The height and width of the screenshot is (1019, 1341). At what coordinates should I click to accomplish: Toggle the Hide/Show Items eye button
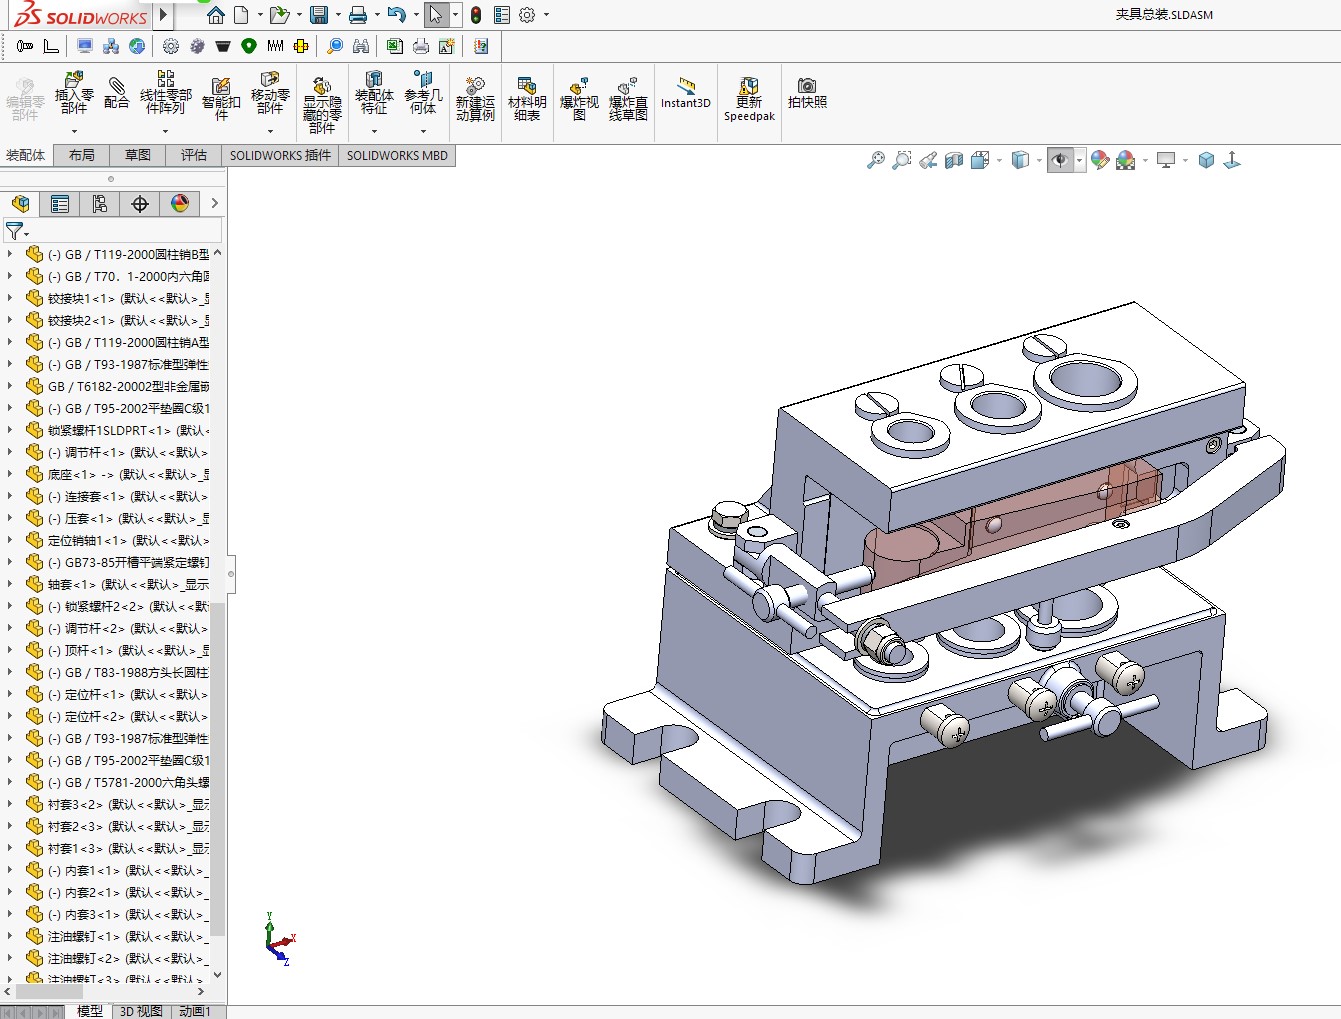pos(1060,160)
